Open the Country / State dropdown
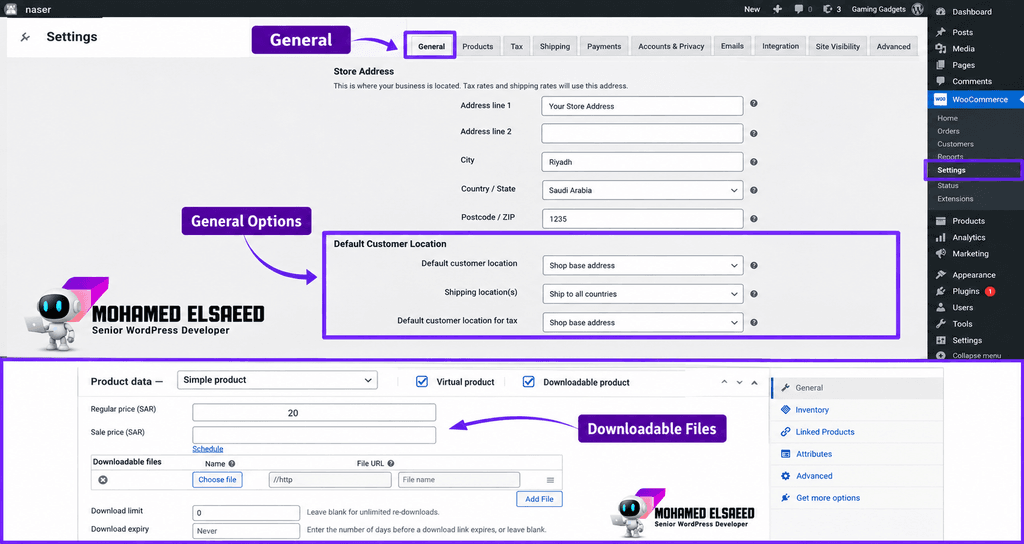 tap(643, 190)
